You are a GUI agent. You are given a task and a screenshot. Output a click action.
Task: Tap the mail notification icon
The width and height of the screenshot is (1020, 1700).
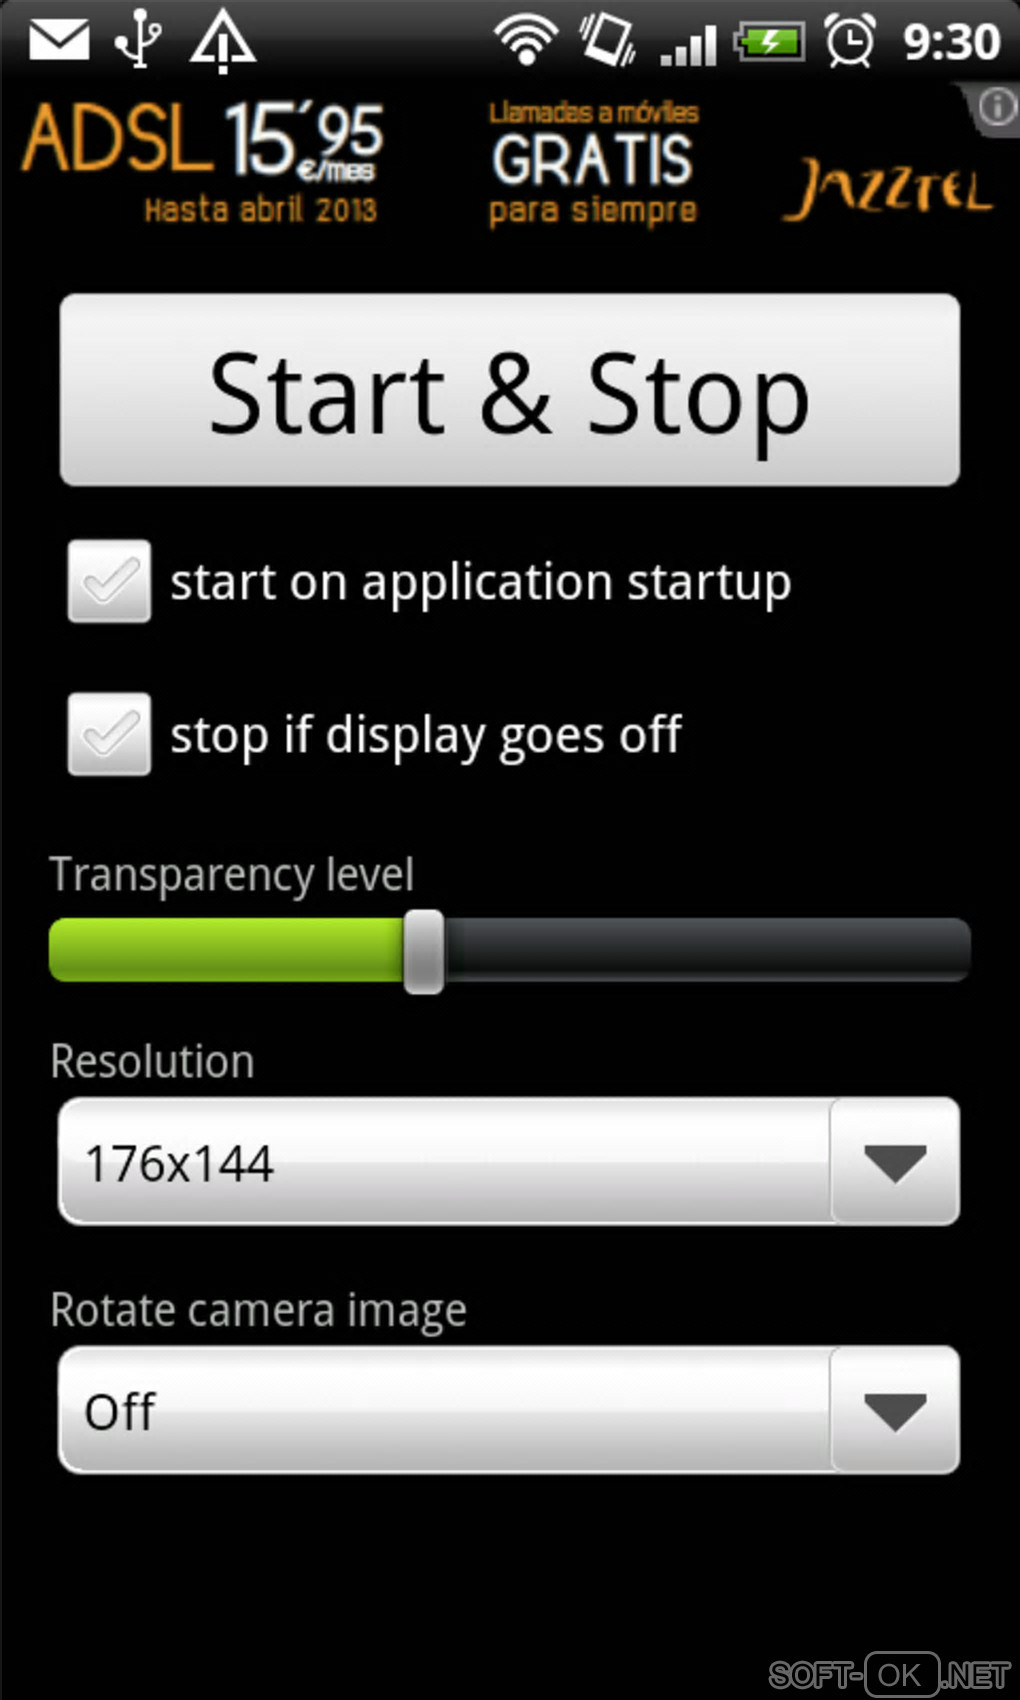click(59, 41)
